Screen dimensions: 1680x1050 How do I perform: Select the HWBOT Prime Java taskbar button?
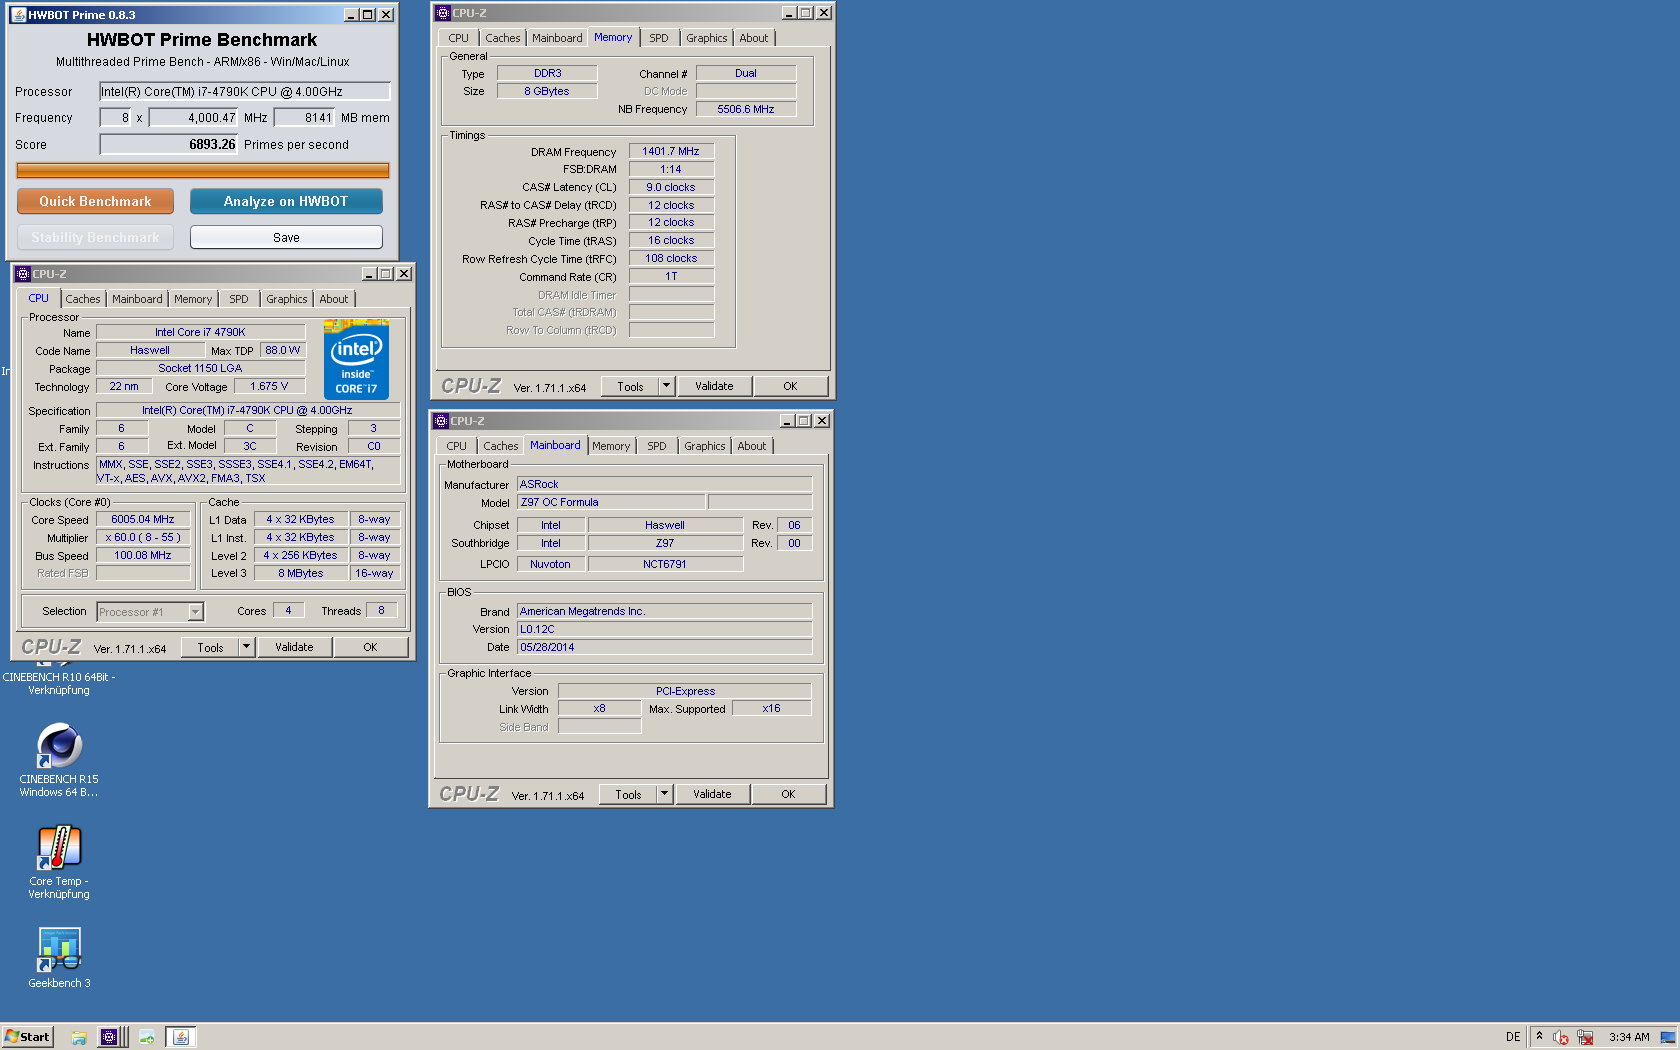click(181, 1037)
